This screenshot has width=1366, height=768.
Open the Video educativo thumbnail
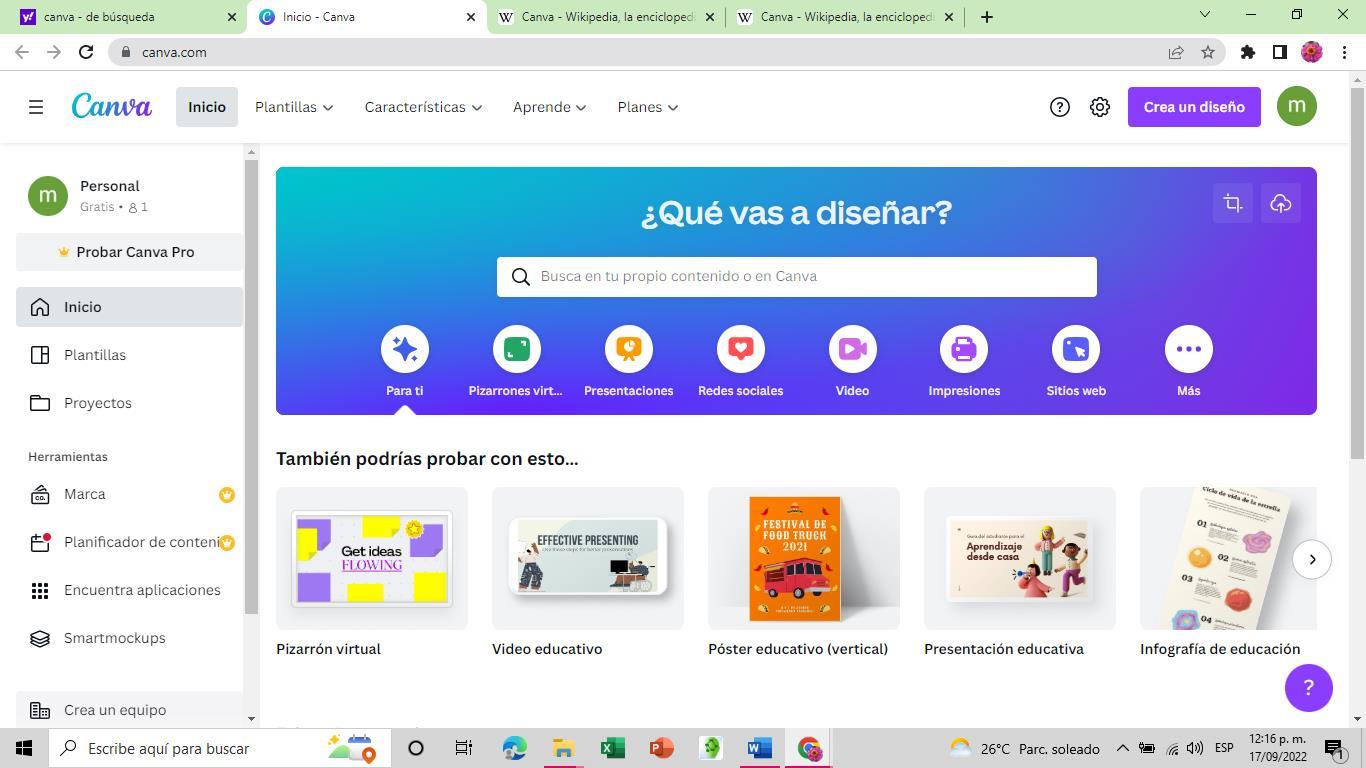[588, 559]
